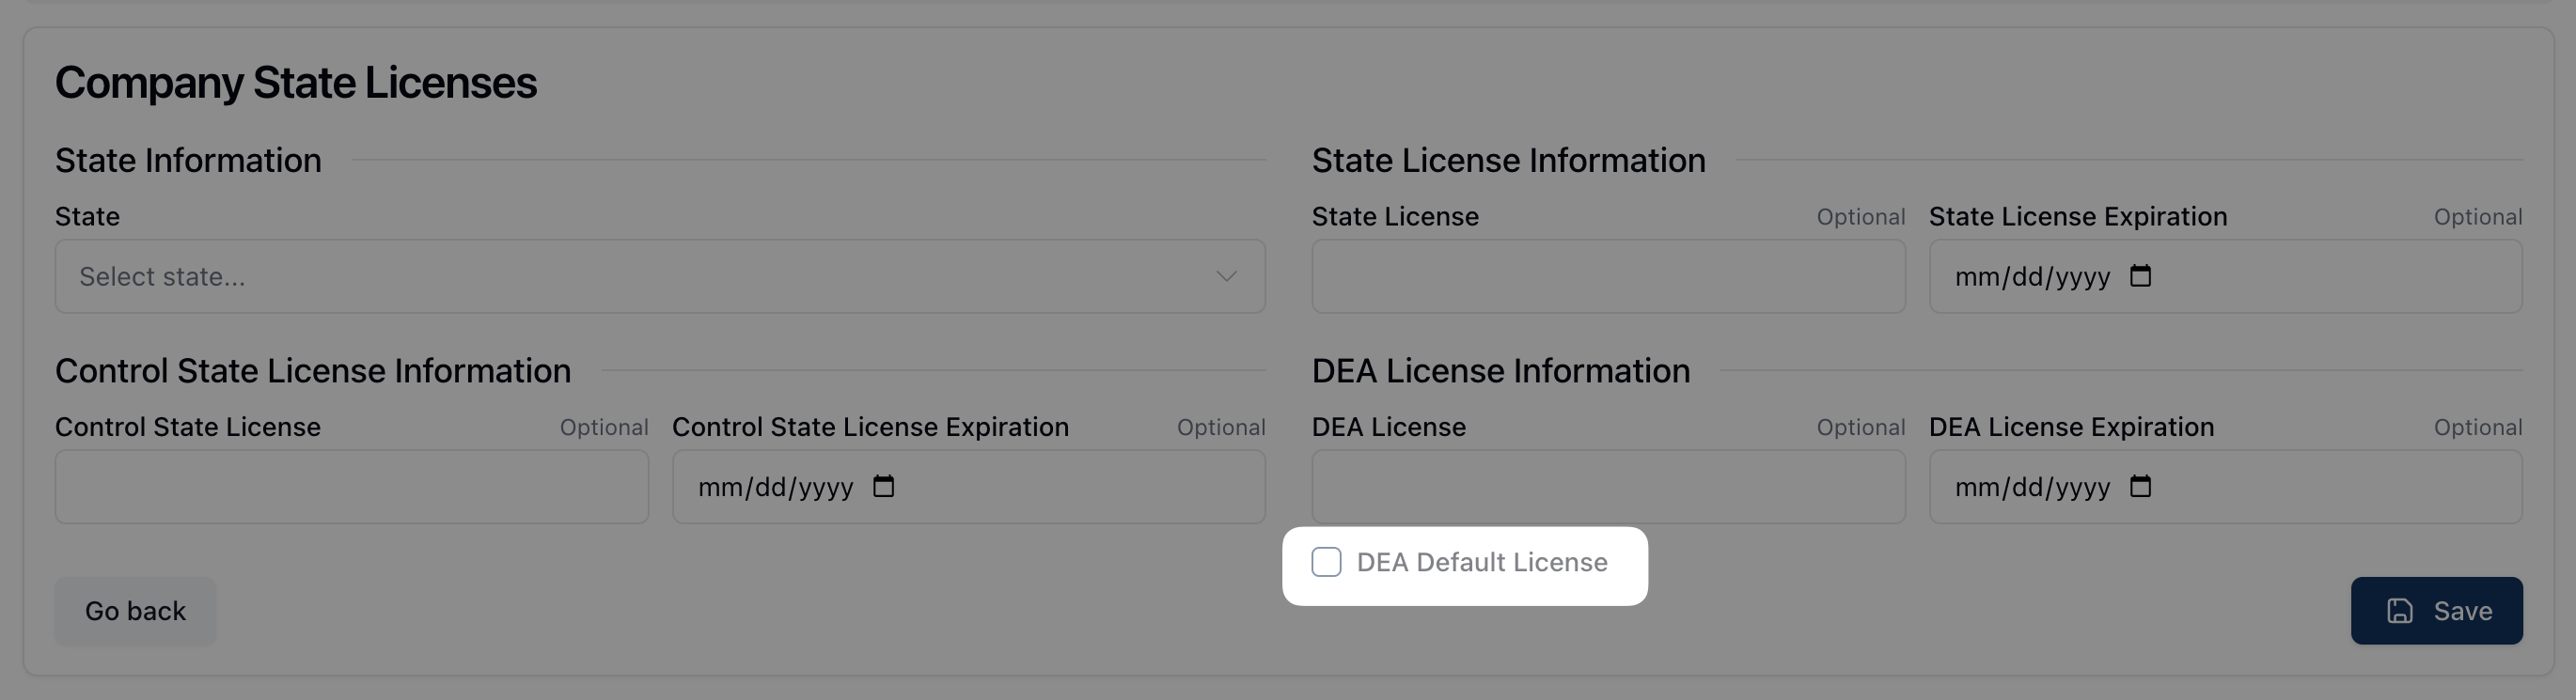Focus the Control State License text field
The height and width of the screenshot is (700, 2576).
pyautogui.click(x=351, y=487)
